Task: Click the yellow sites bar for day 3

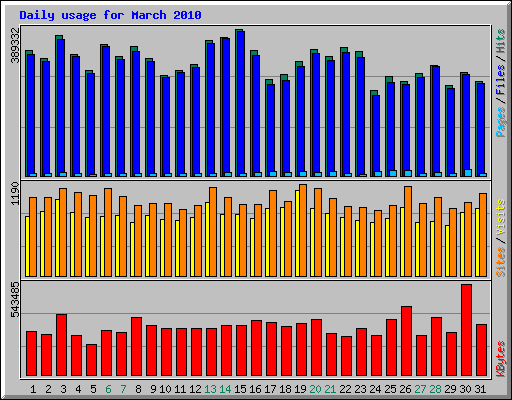Action: tap(57, 238)
